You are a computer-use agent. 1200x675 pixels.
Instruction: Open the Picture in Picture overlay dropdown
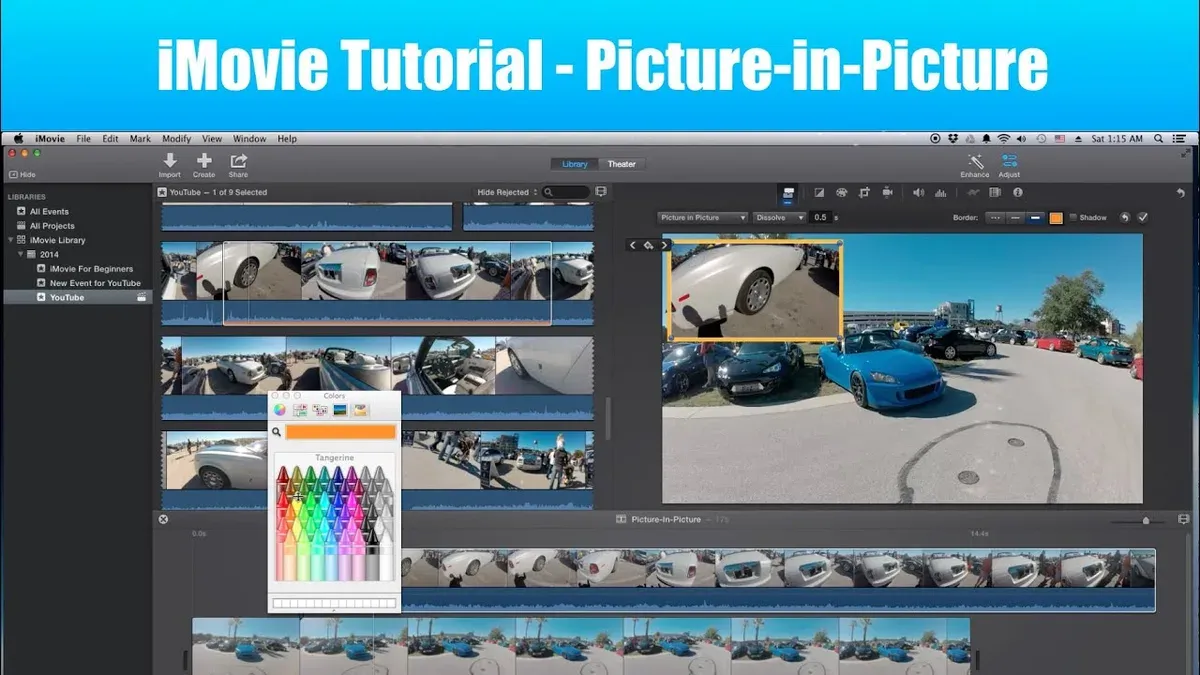point(703,217)
